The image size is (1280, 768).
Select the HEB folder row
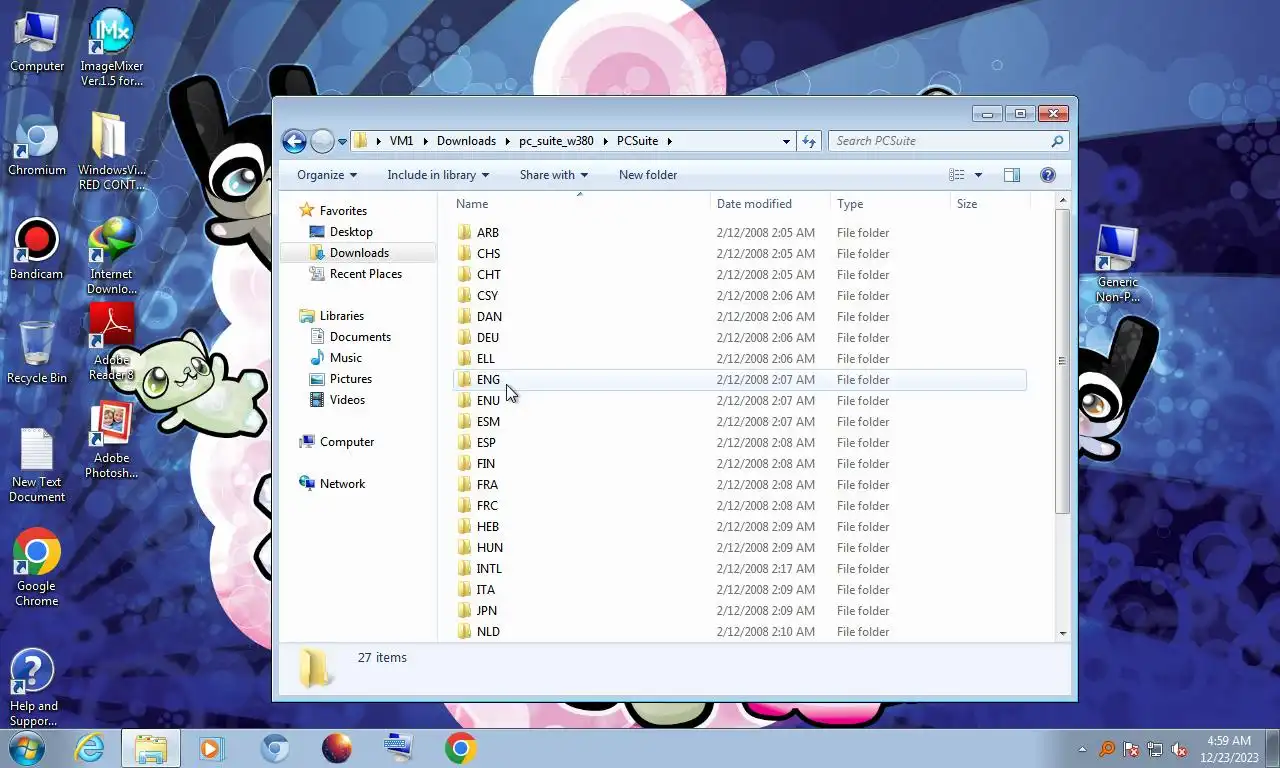(x=740, y=527)
